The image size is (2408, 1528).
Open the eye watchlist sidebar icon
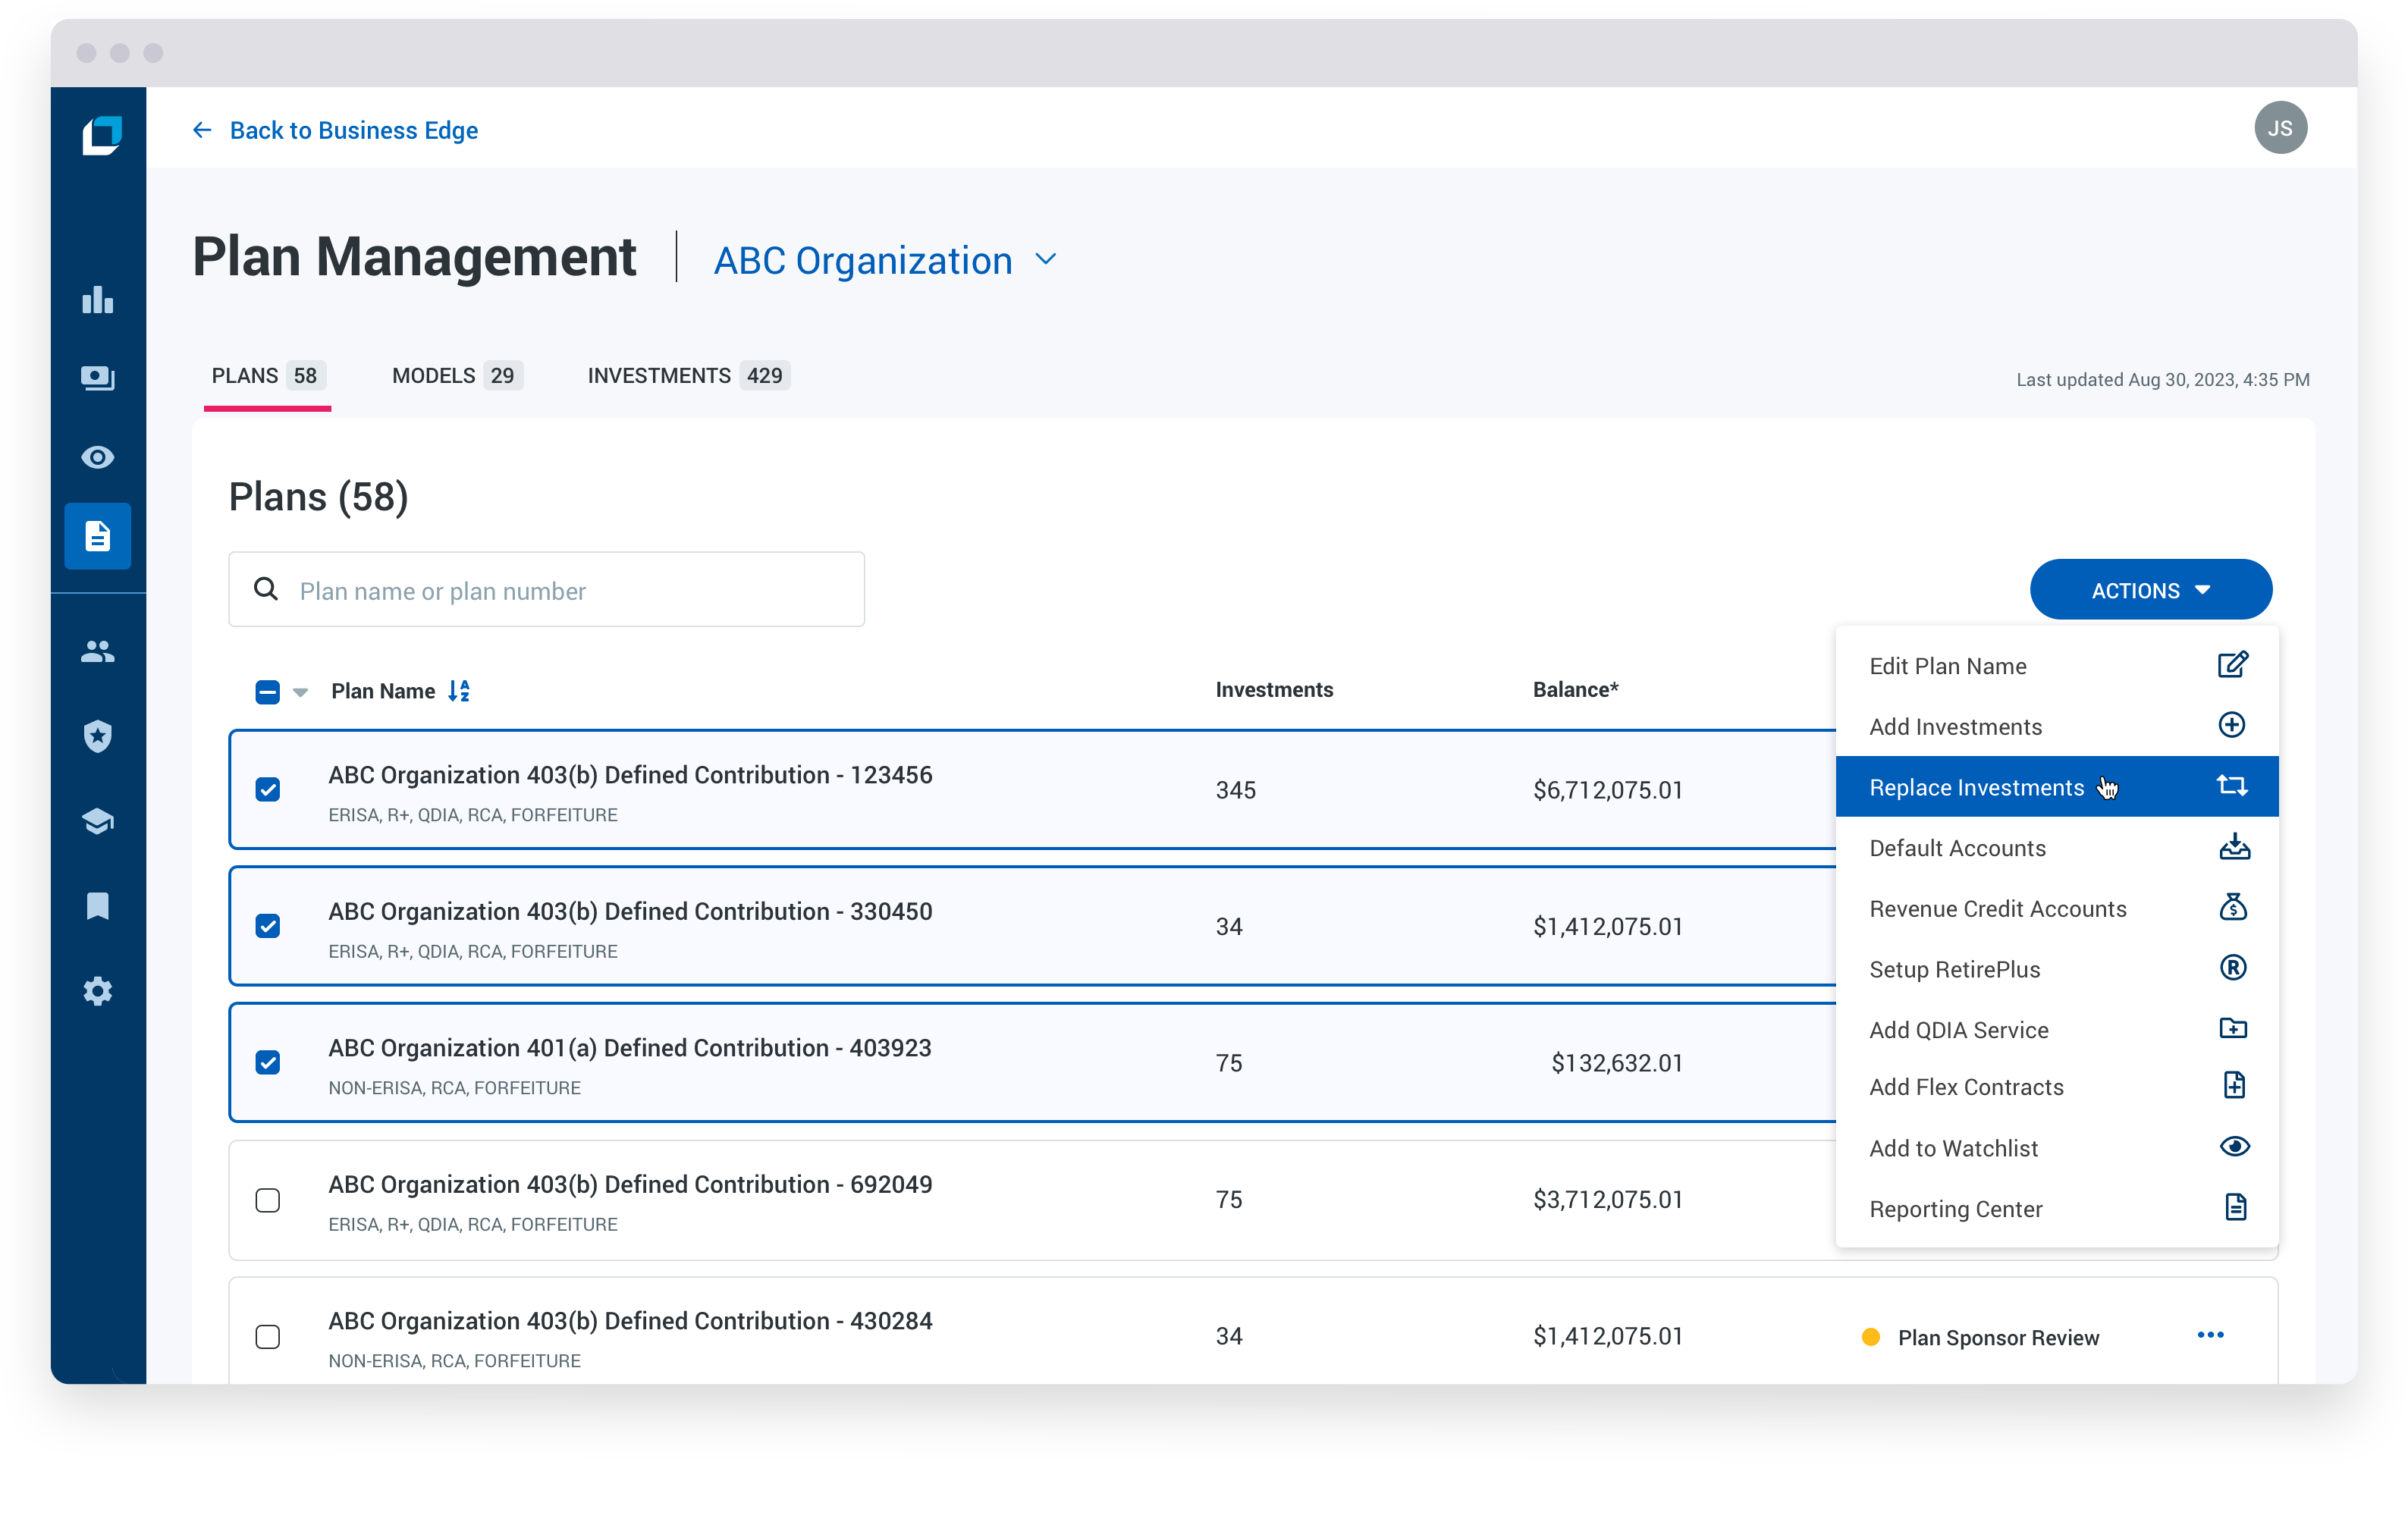tap(98, 457)
